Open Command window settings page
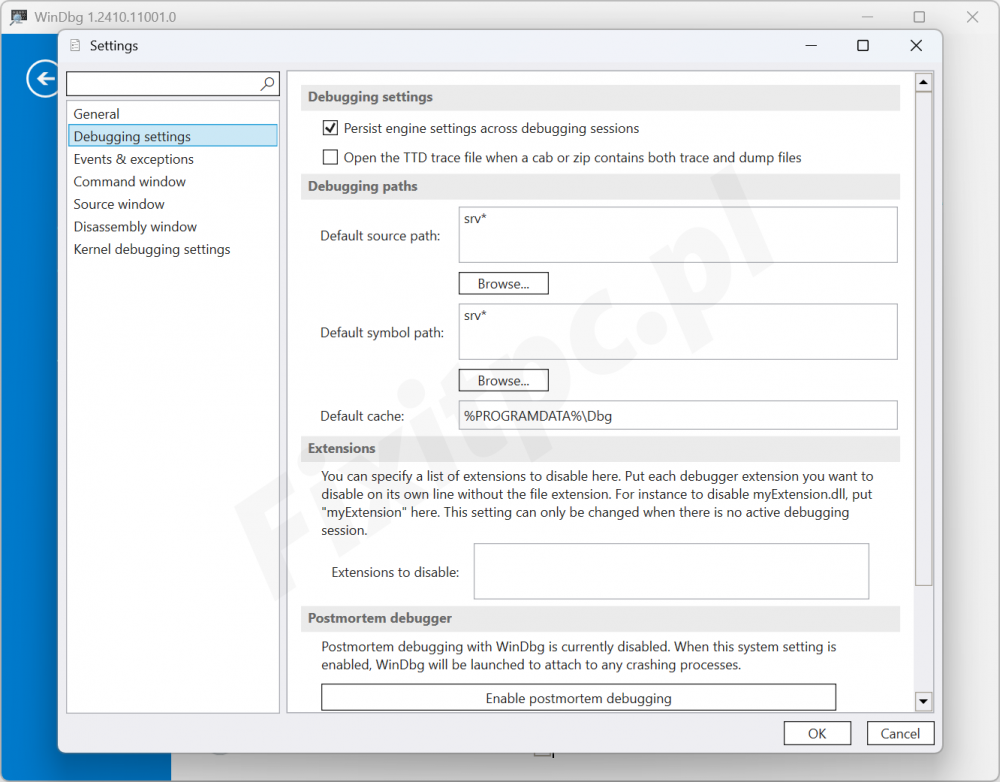Screen dimensions: 1000x782 (129, 182)
